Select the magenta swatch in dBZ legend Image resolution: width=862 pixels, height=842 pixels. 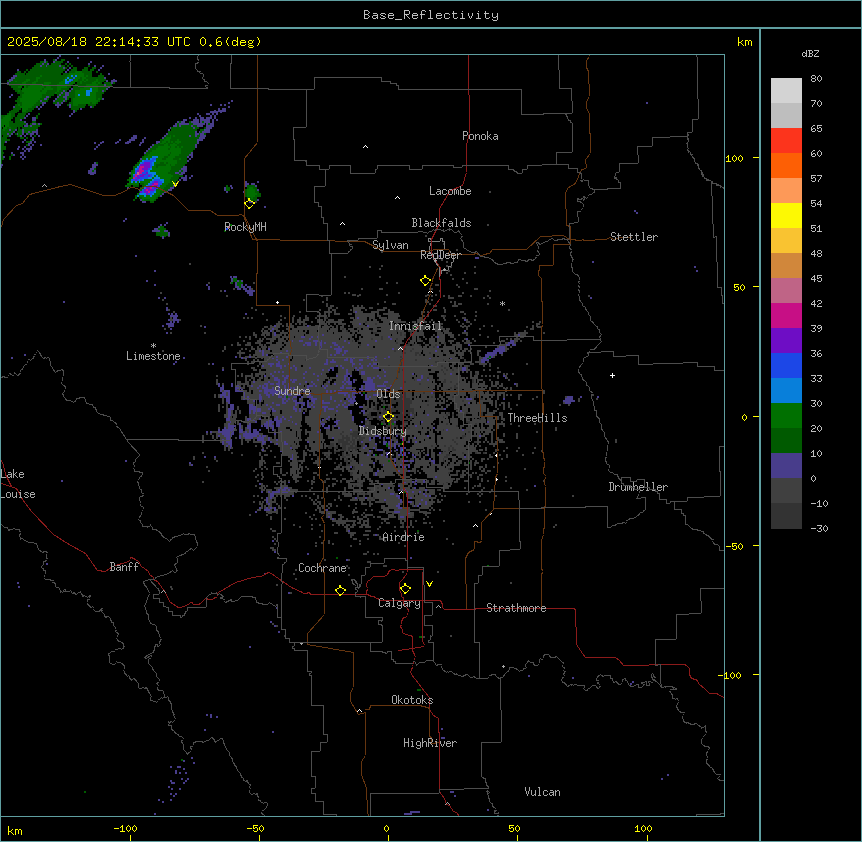click(x=786, y=315)
